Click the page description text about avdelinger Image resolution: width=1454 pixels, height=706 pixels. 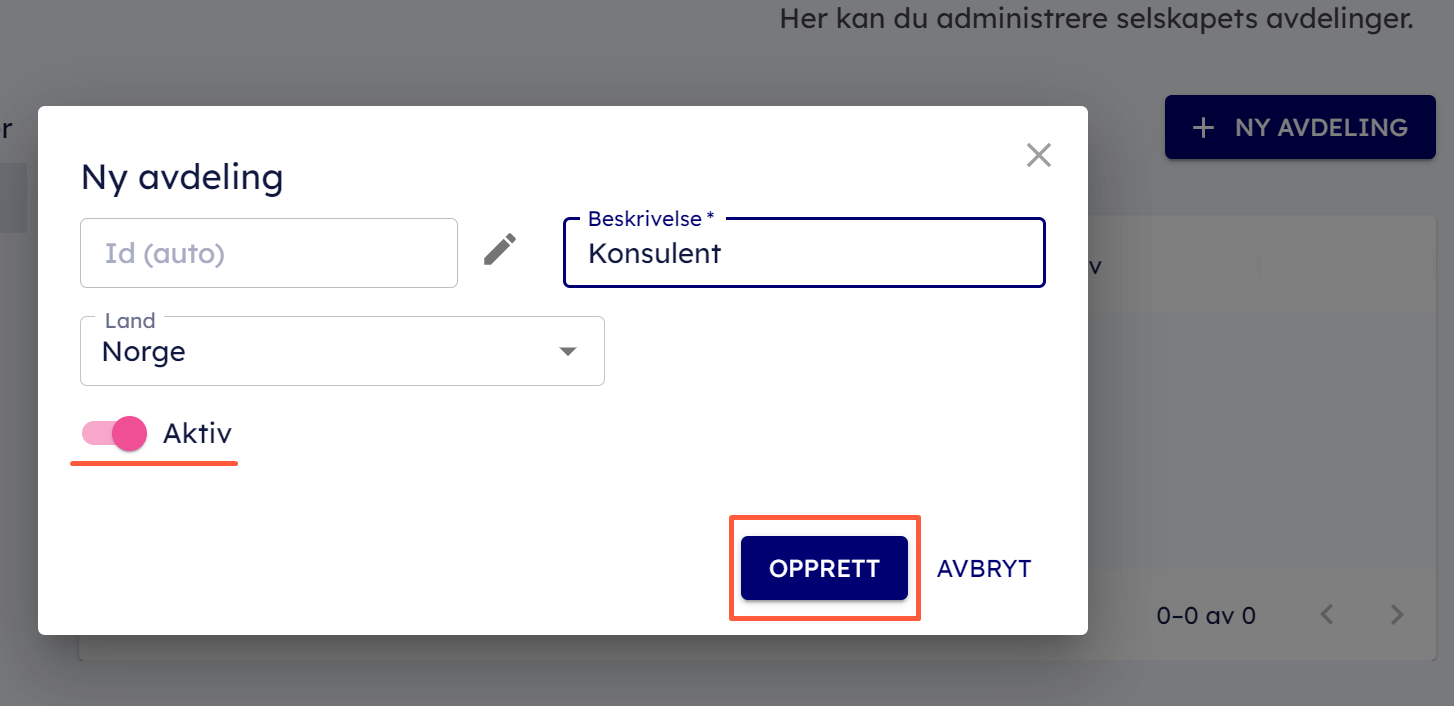(x=1096, y=19)
